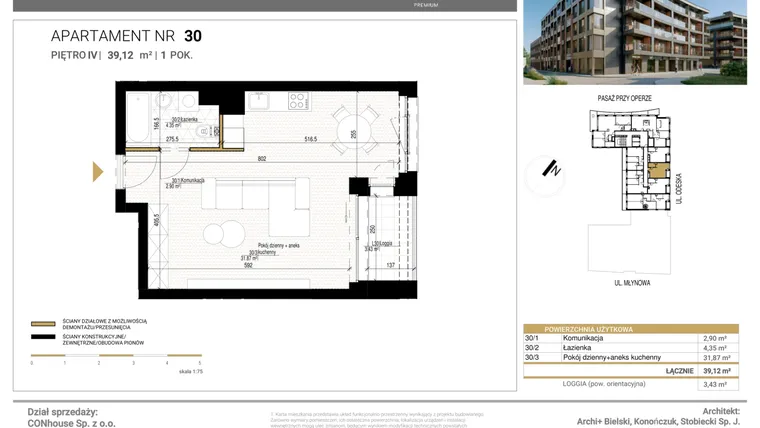
Task: Click the entrance door swing arc
Action: click(x=141, y=172)
